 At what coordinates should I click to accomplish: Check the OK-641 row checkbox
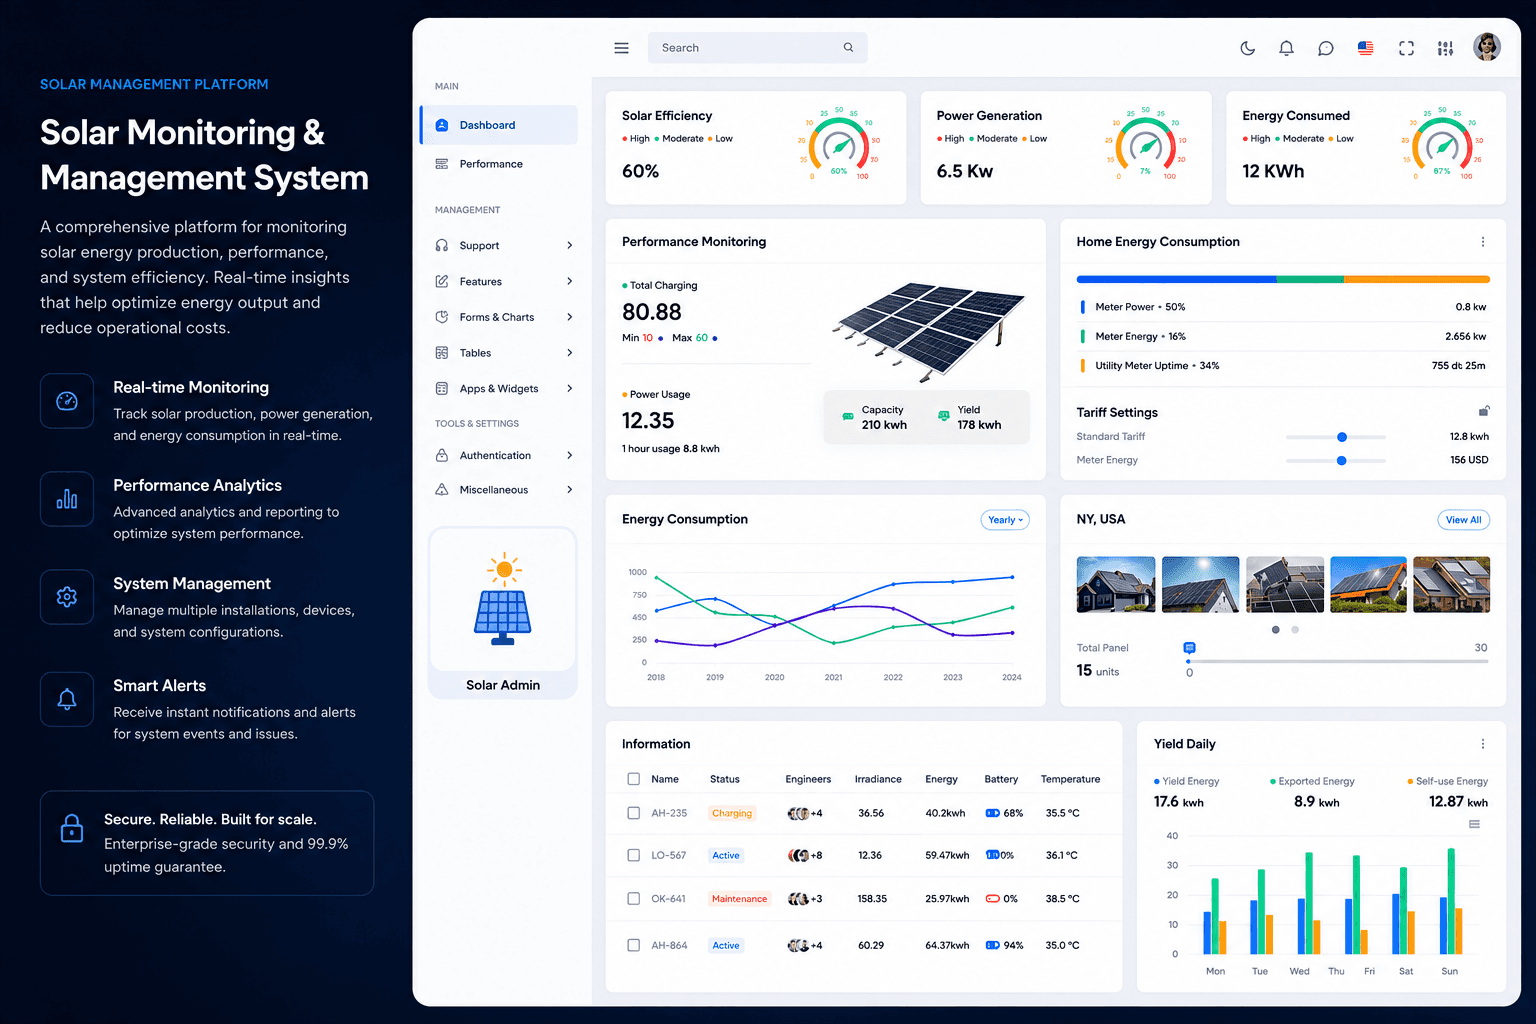(x=633, y=898)
